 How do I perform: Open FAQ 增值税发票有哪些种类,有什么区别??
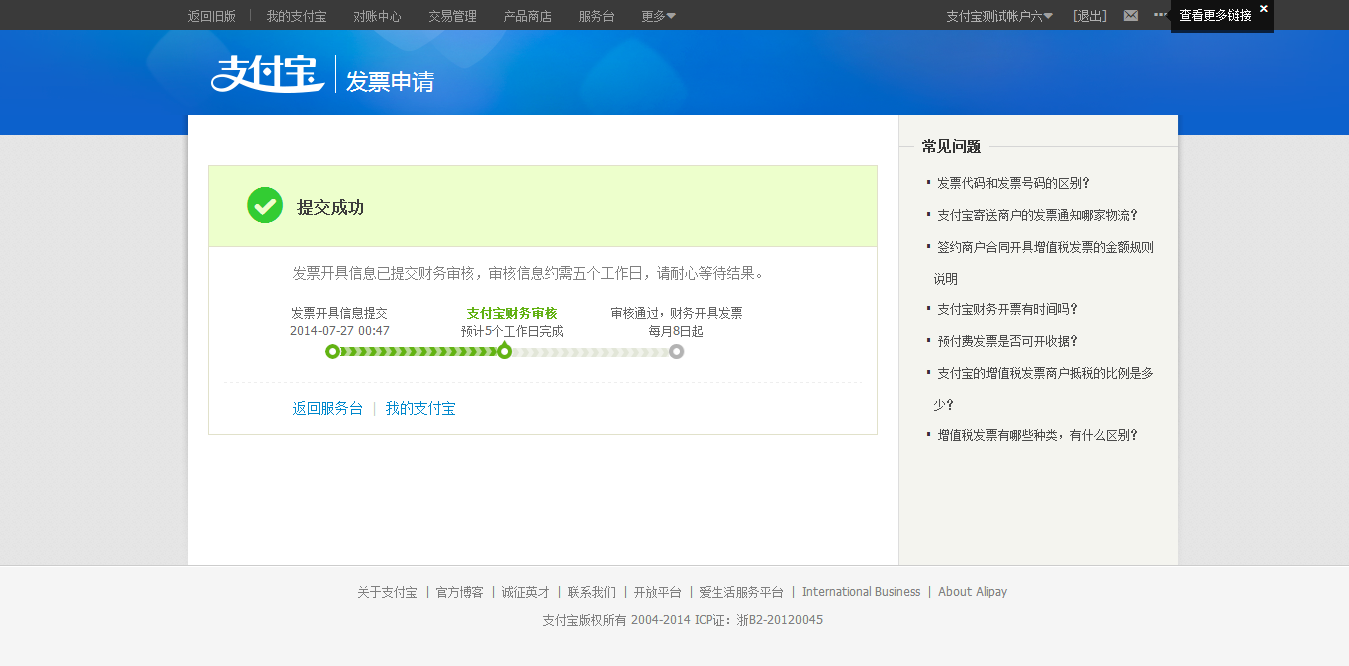tap(1037, 435)
